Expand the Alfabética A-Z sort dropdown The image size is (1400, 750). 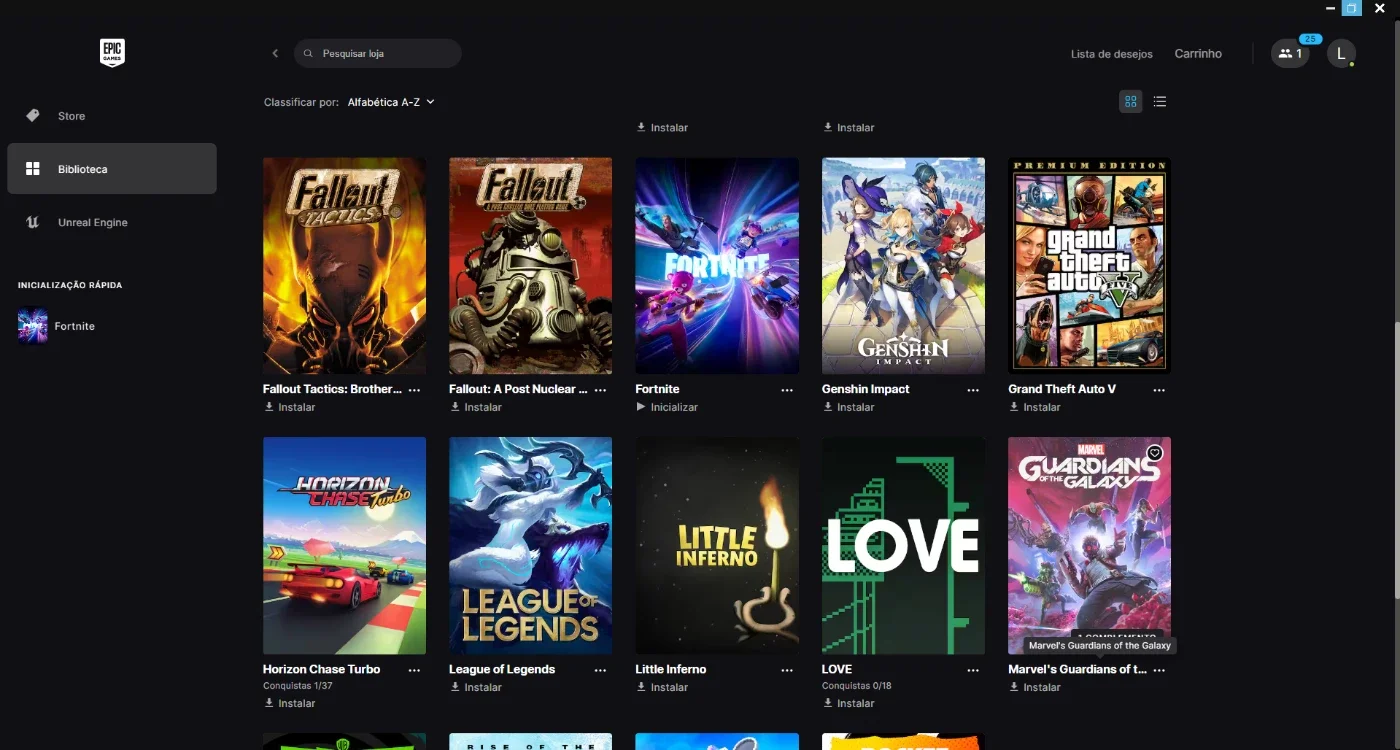point(391,102)
